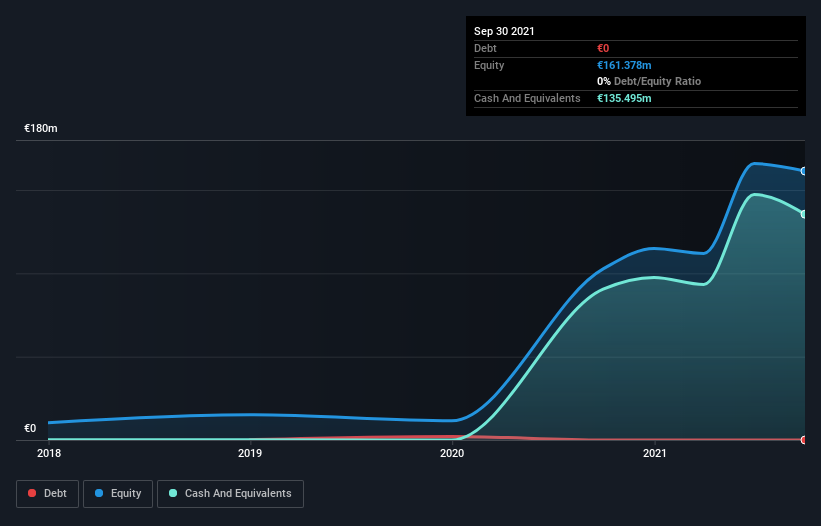
Task: Click the red Debt legend dot
Action: point(32,493)
